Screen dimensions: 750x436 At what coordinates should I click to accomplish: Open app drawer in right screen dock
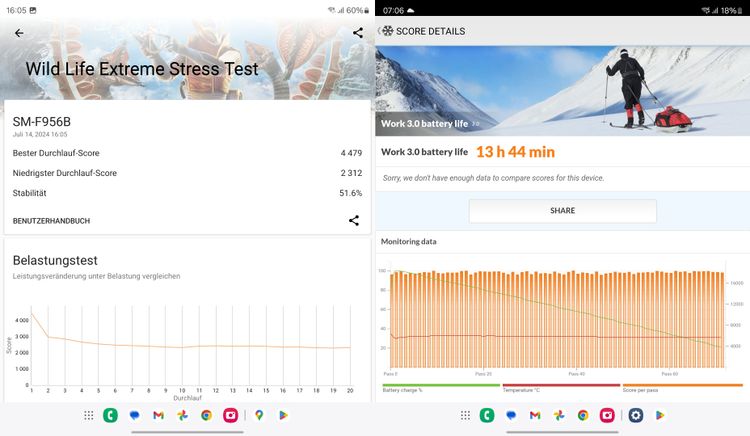[x=465, y=415]
